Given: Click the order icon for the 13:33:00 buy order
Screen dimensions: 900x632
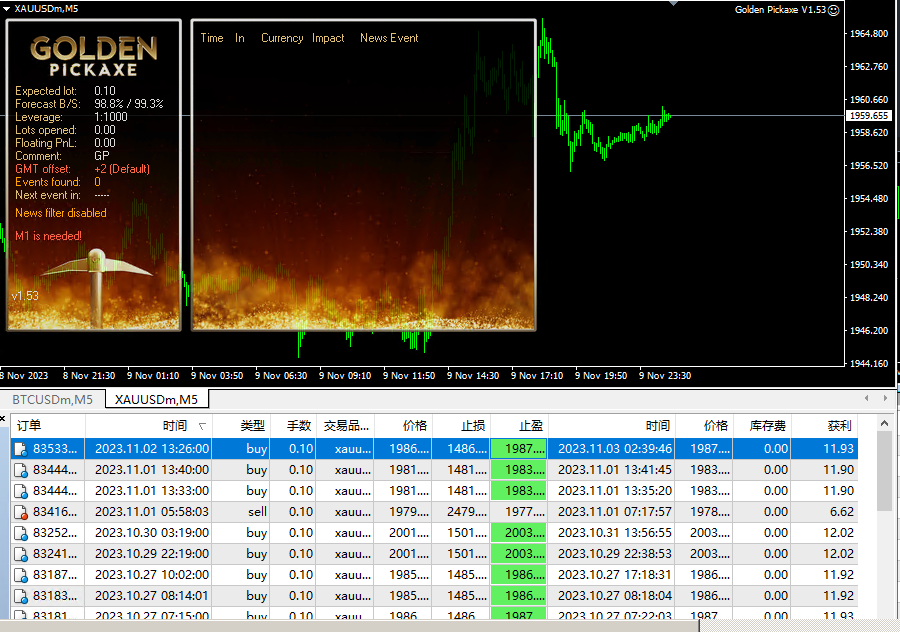Looking at the screenshot, I should (x=21, y=491).
